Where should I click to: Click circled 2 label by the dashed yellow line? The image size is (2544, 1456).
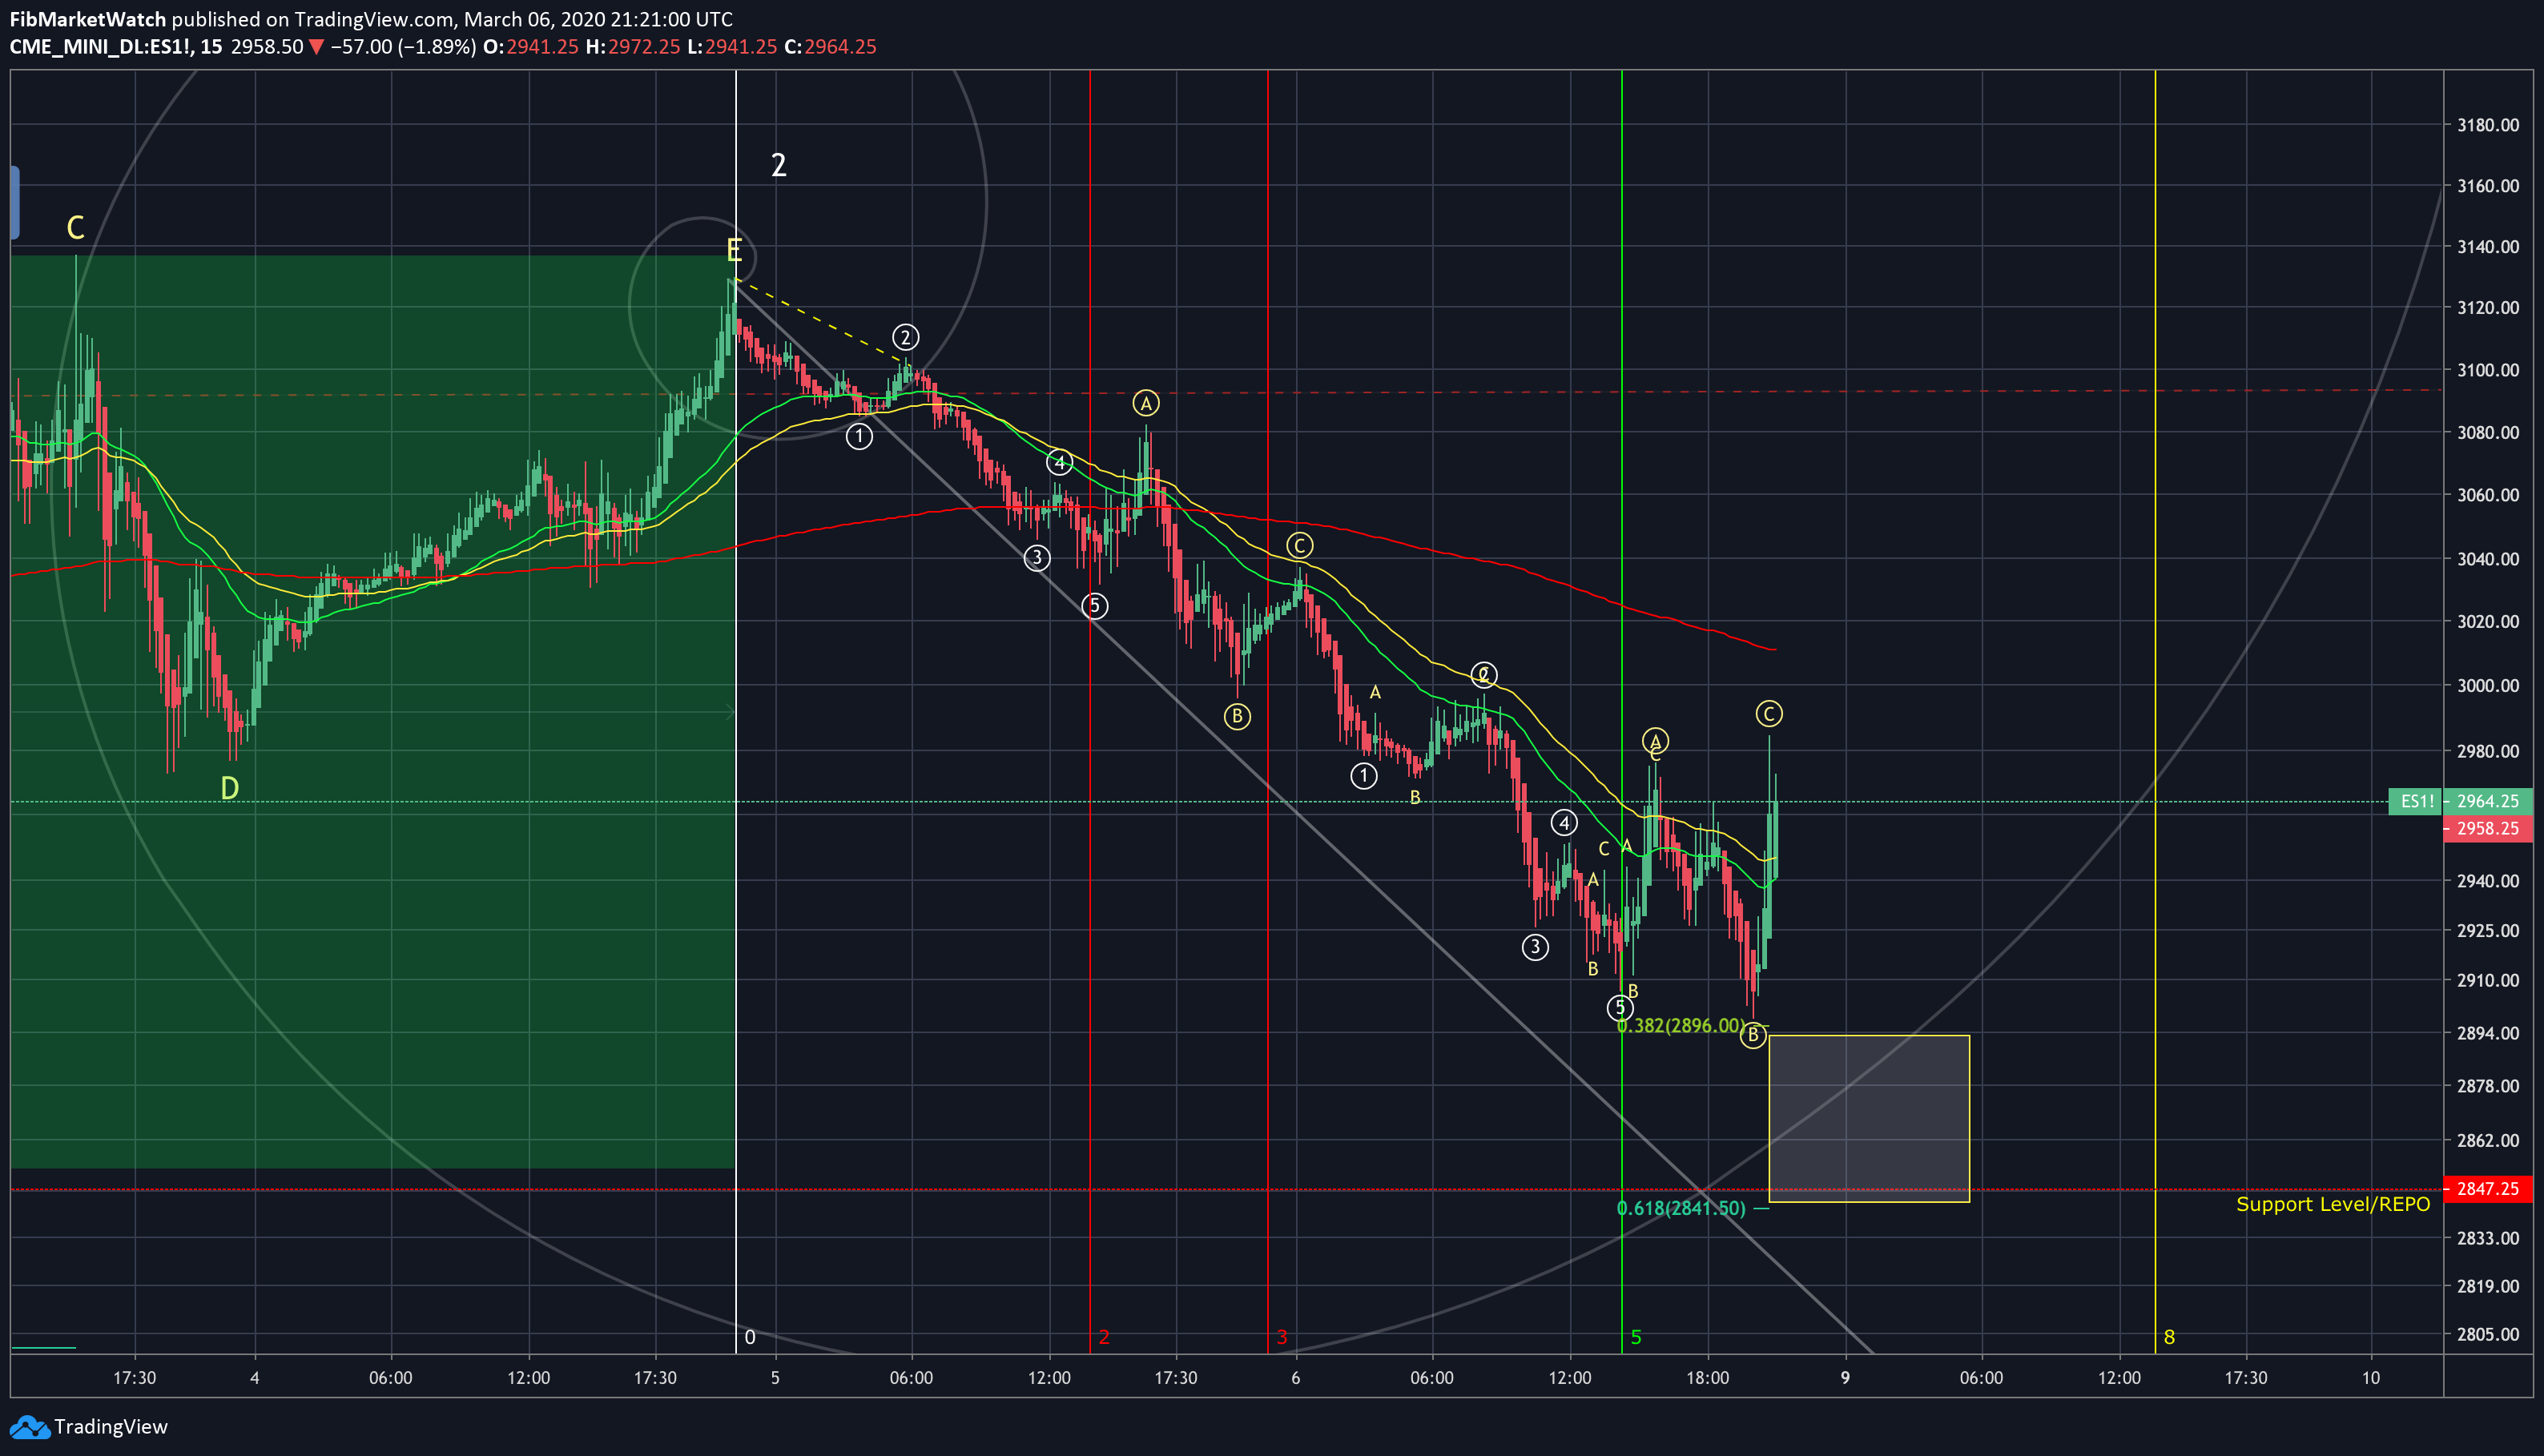[x=905, y=337]
